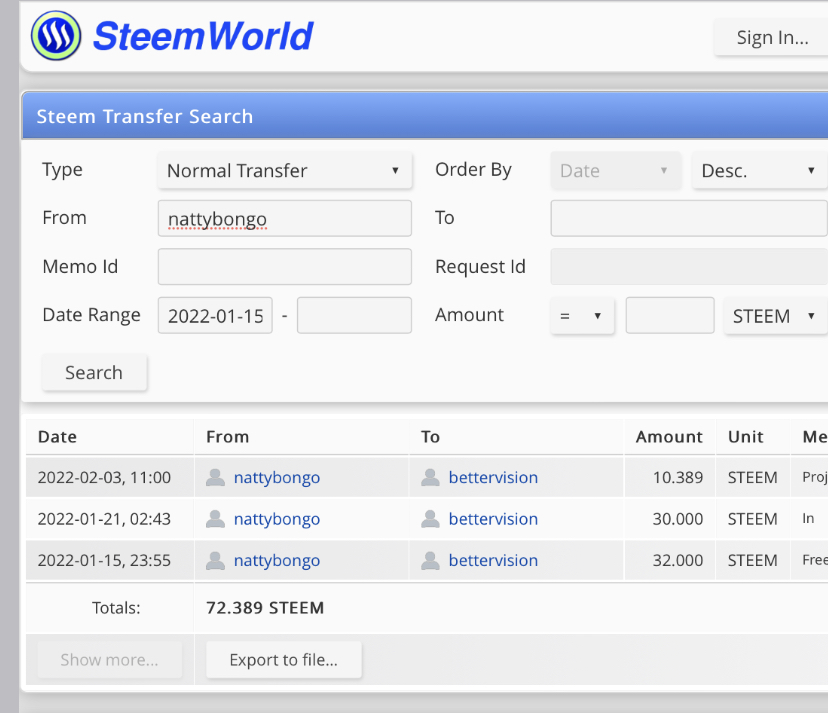The height and width of the screenshot is (713, 828).
Task: Open nattybongo link in 2022-01-21 row
Action: (x=277, y=519)
